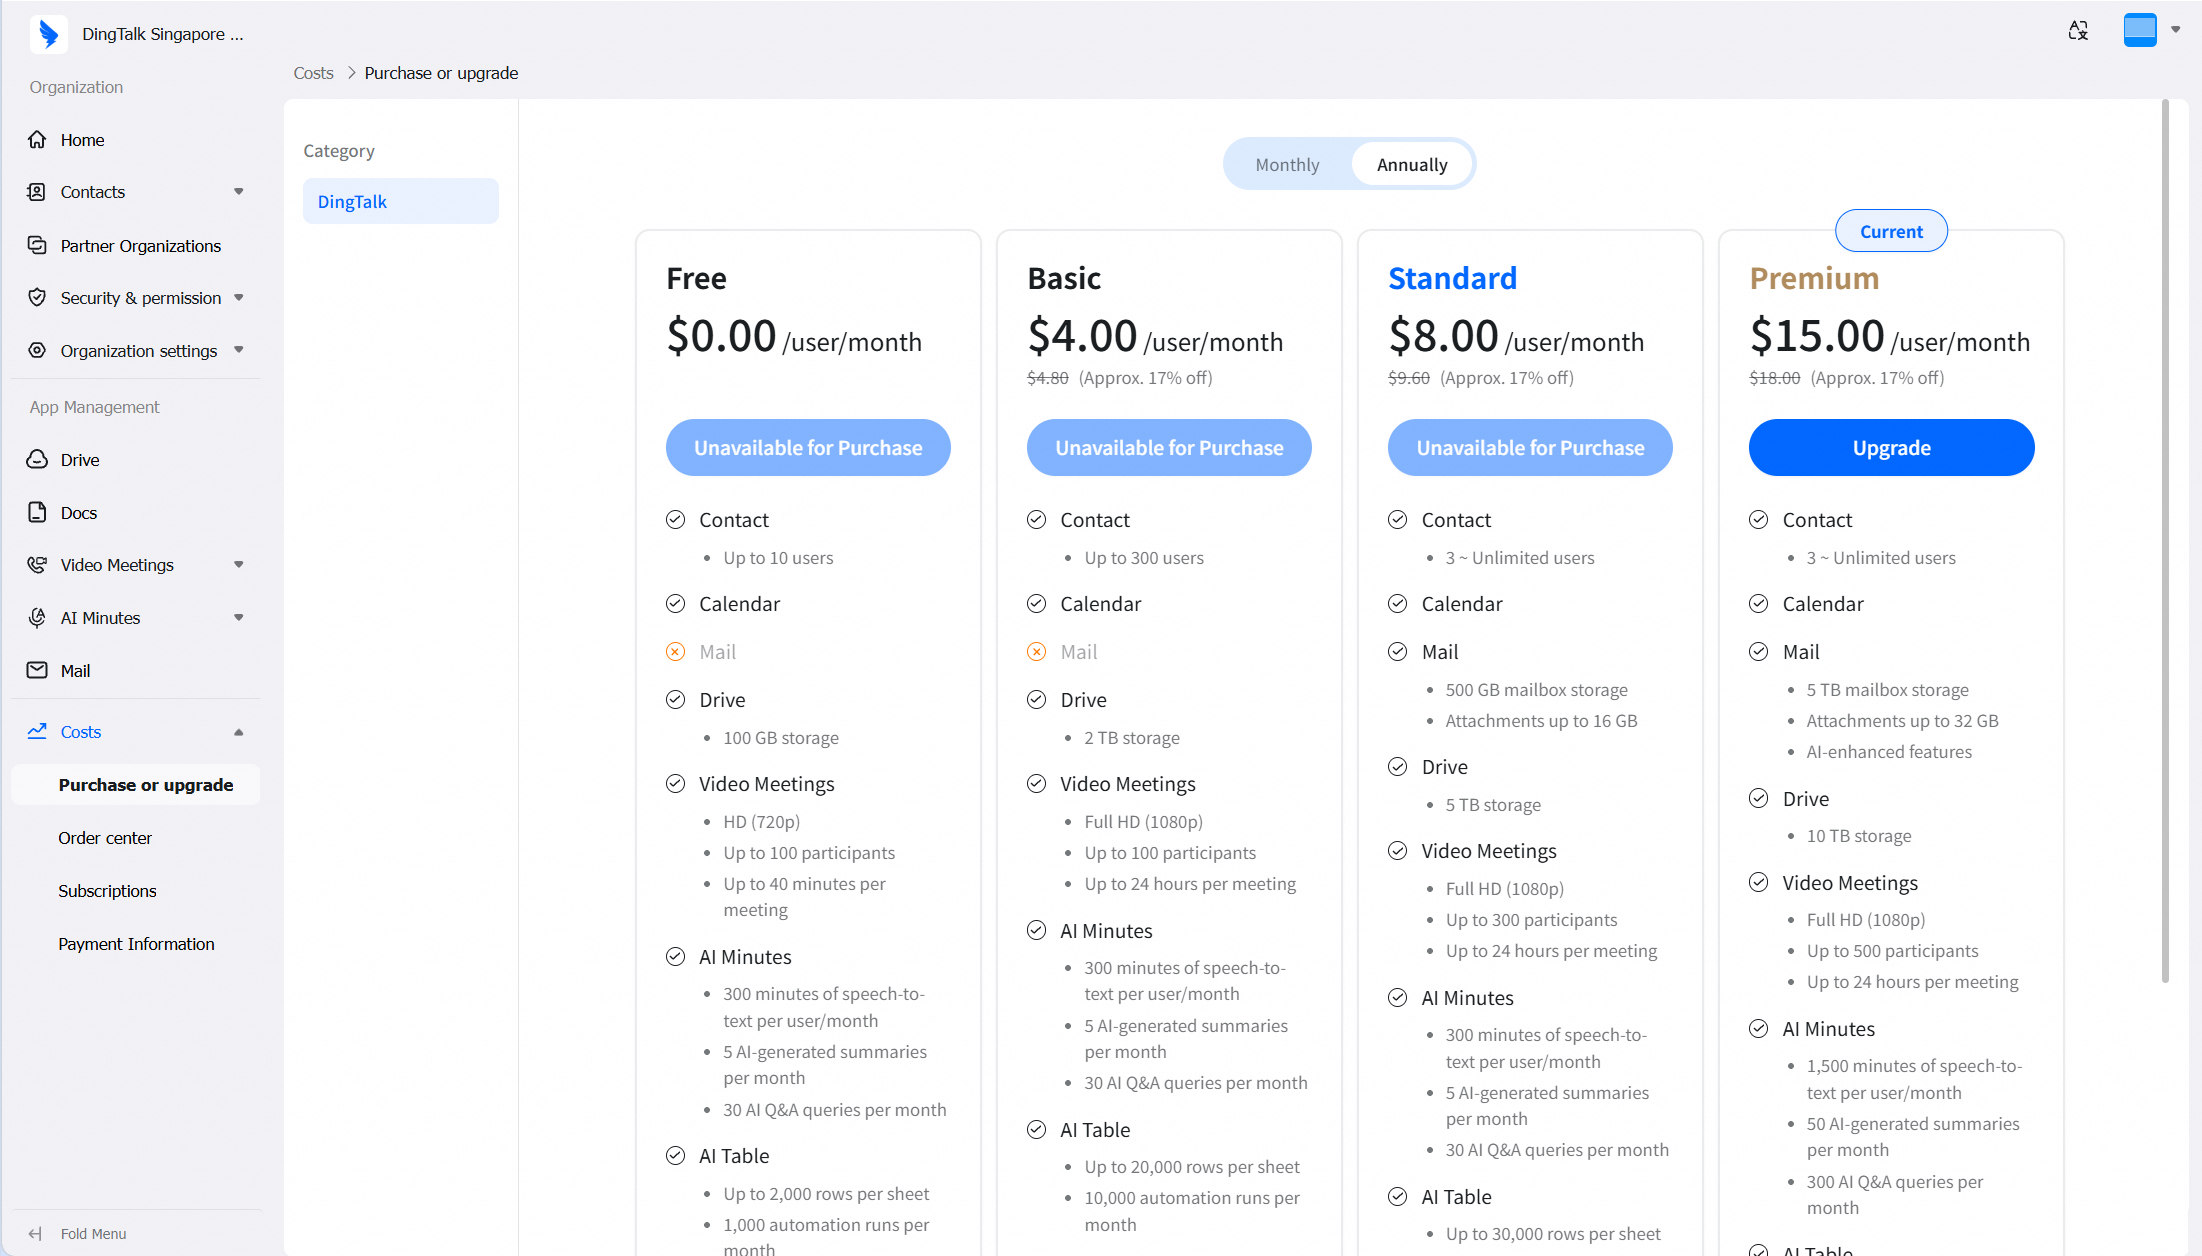Click the Docs file icon

[37, 512]
